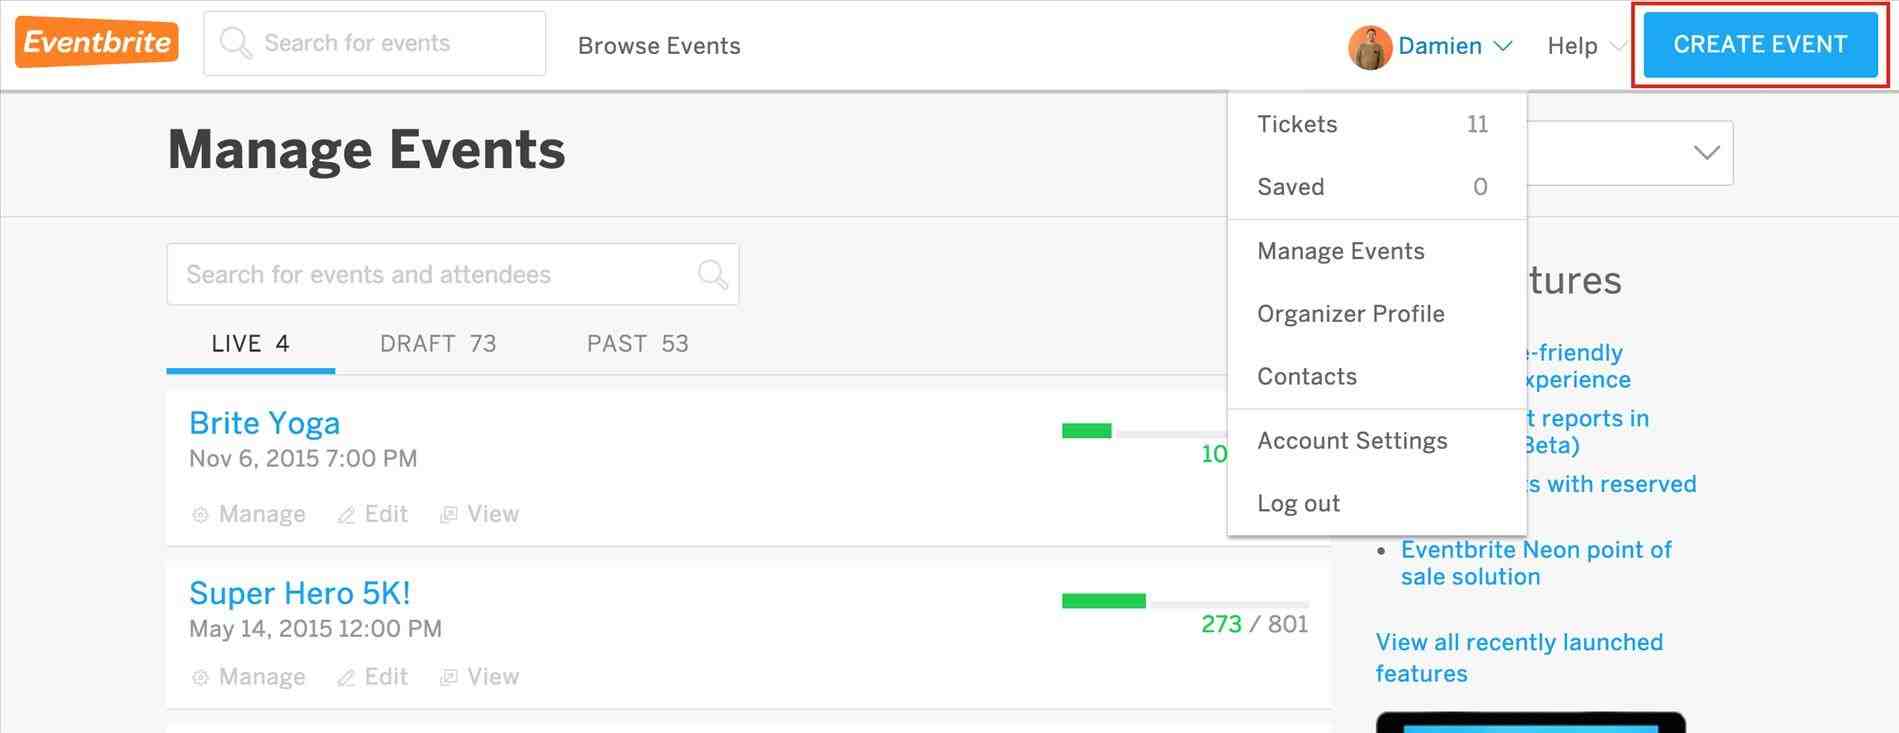Click the View icon under Super Hero 5K!

coord(449,678)
